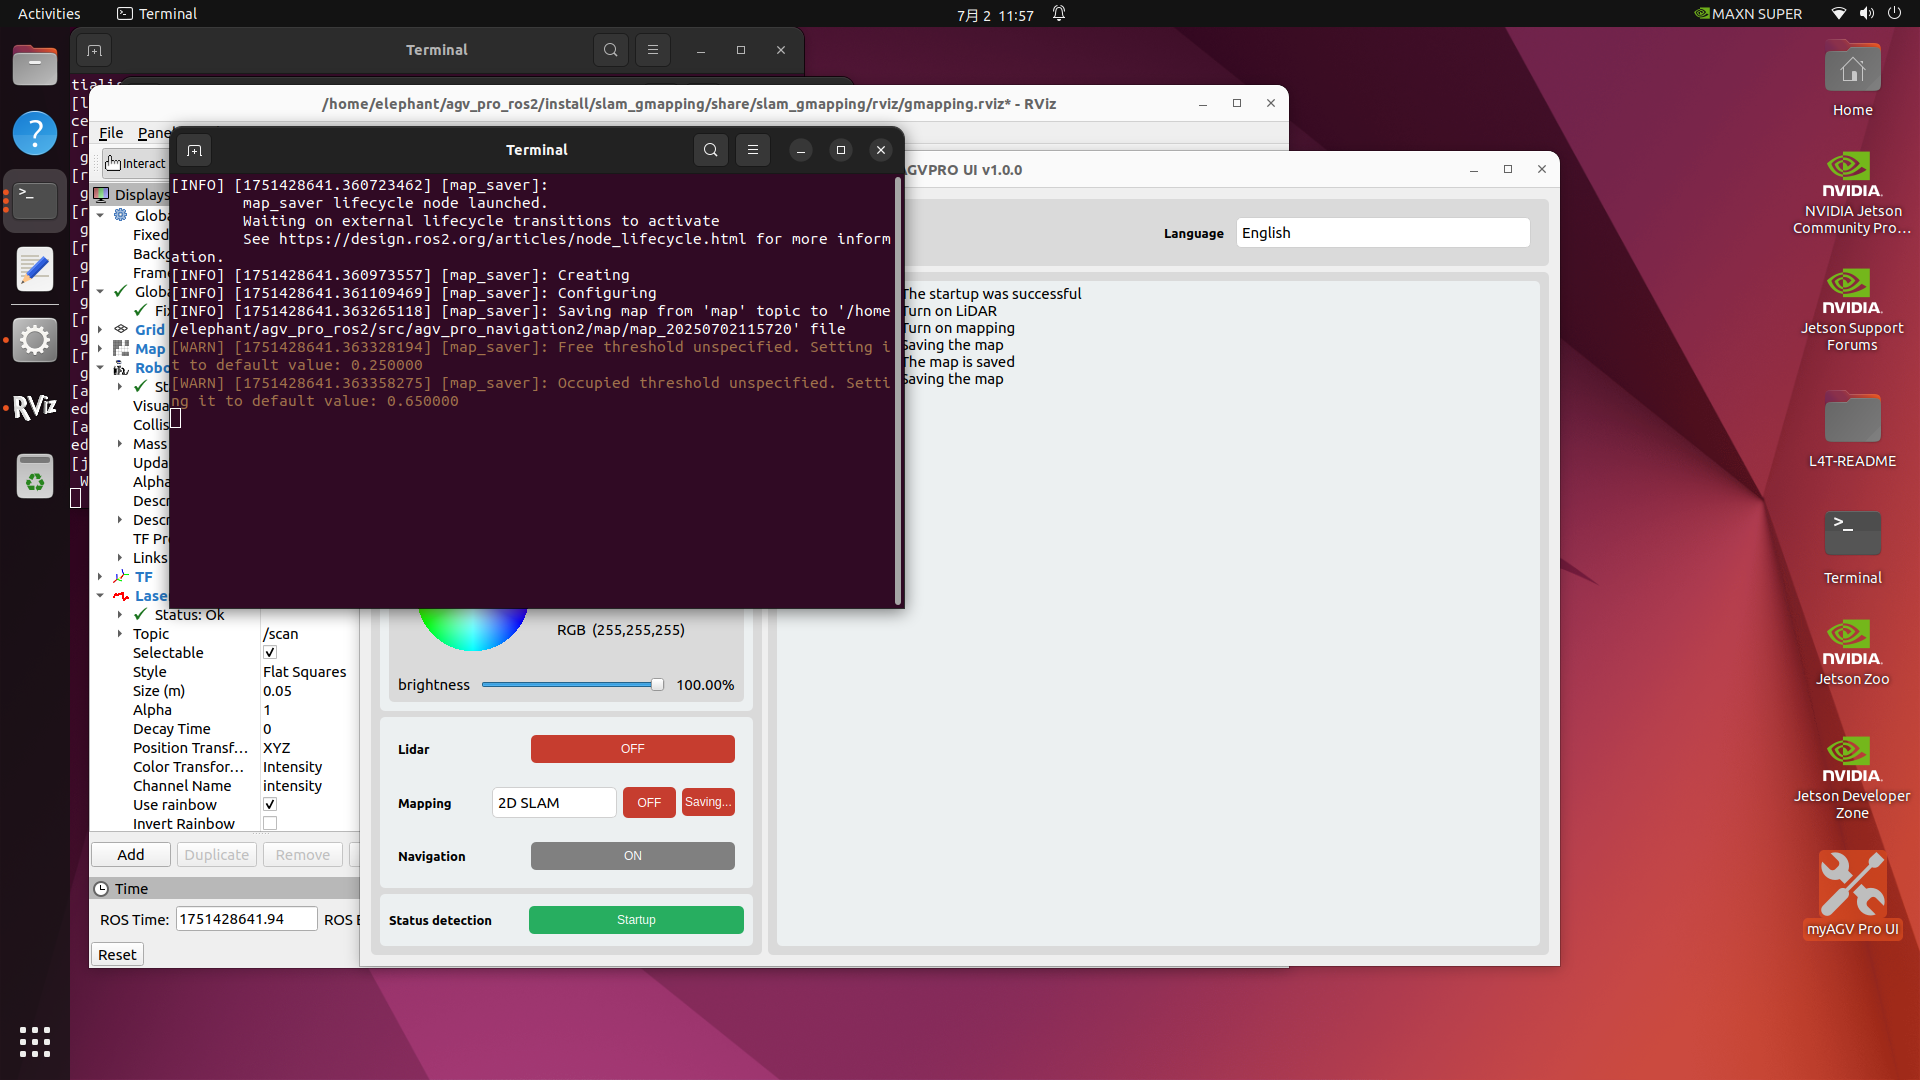Open the Terminal app menu in top bar
The height and width of the screenshot is (1080, 1920).
coord(157,14)
